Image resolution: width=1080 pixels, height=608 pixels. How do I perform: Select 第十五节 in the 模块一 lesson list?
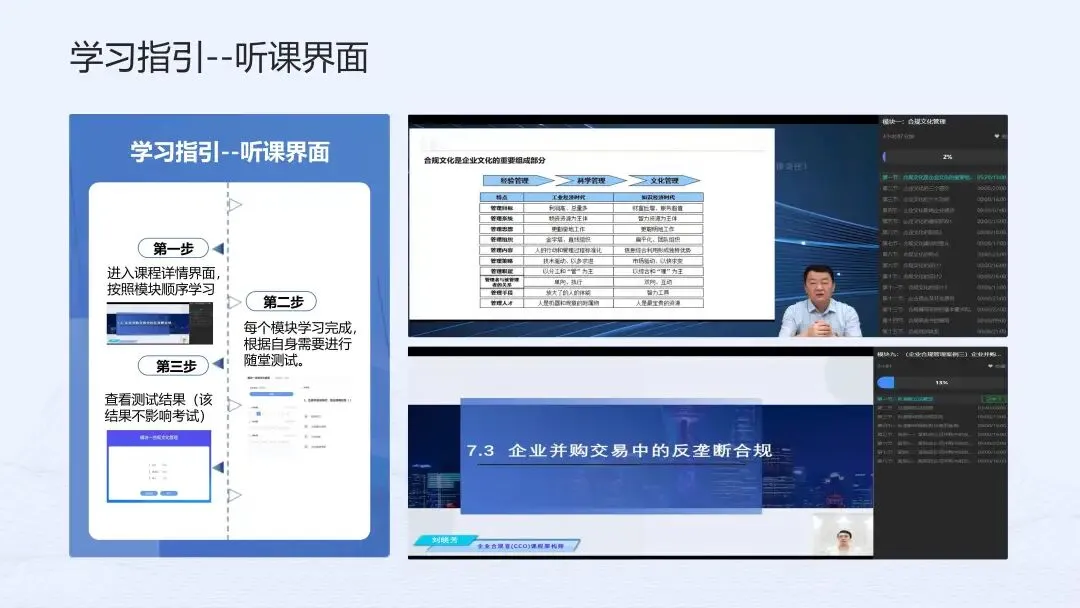944,331
